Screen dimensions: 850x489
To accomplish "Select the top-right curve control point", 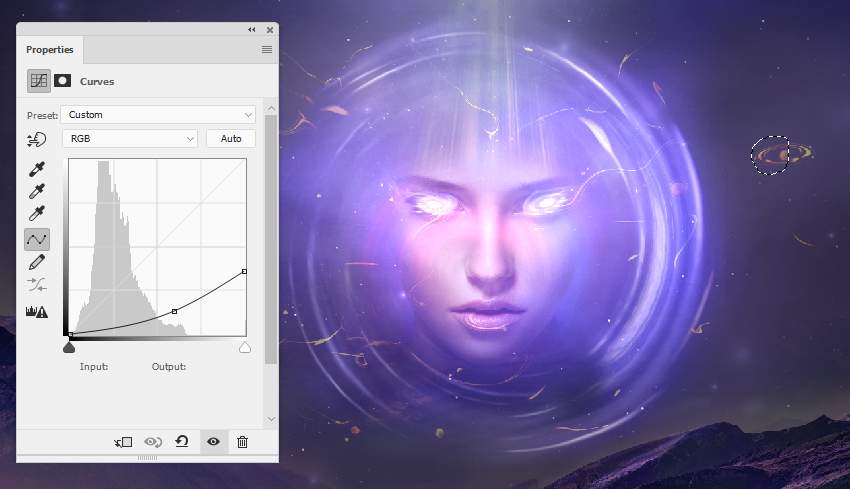I will pos(244,271).
